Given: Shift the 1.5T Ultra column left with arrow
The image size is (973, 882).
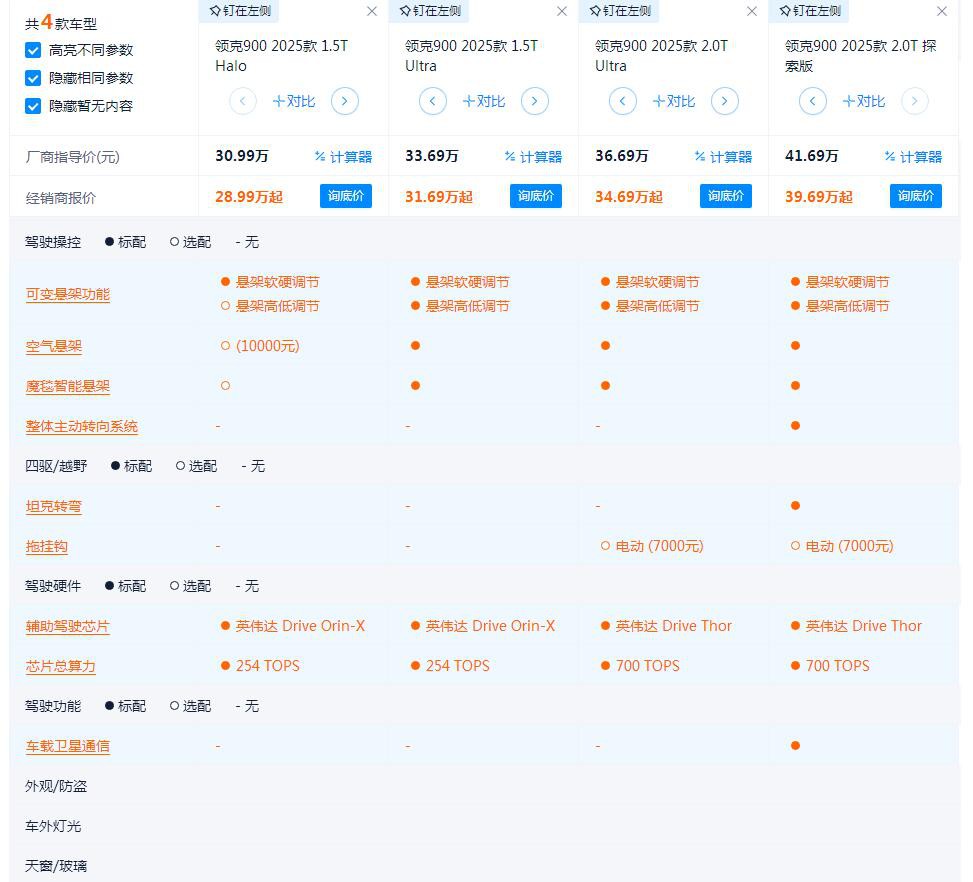Looking at the screenshot, I should pyautogui.click(x=432, y=101).
